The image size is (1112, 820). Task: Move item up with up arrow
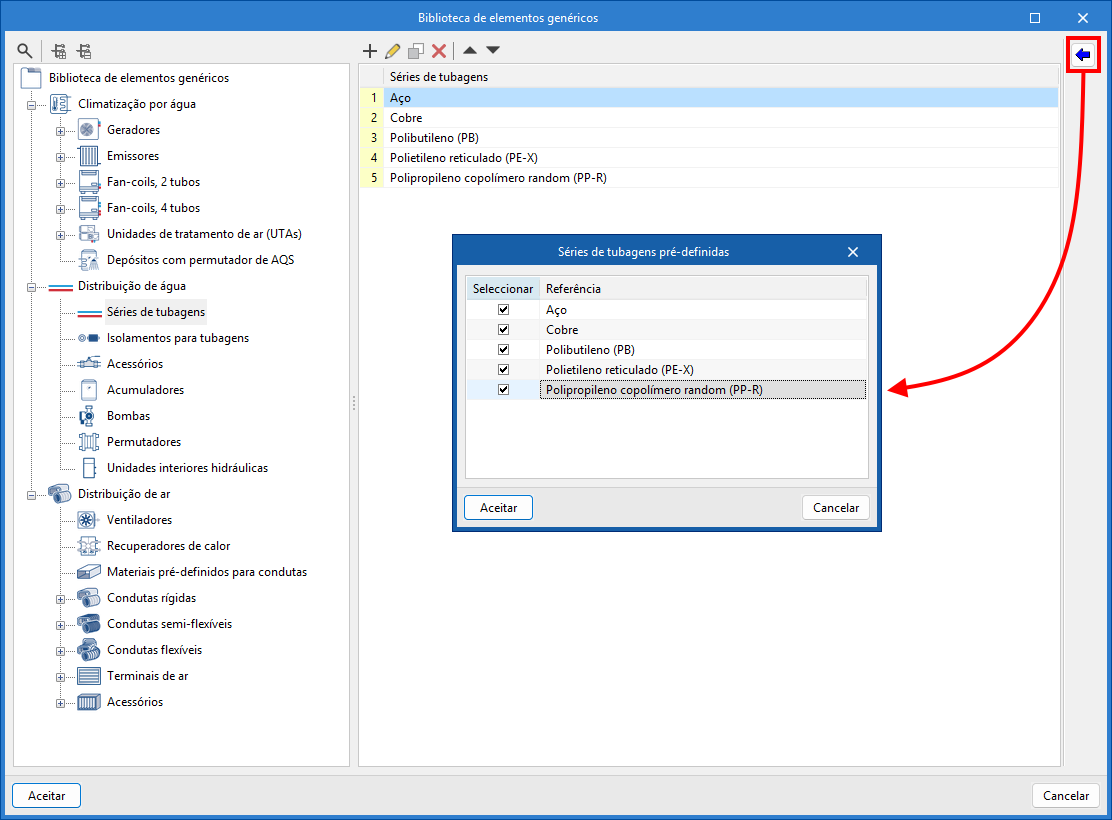point(469,50)
